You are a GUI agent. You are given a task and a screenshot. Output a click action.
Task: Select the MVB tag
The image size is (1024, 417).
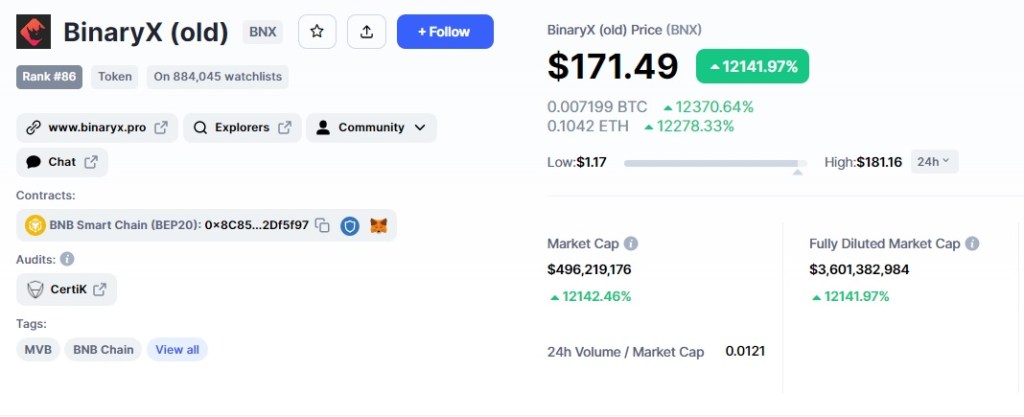coord(38,350)
